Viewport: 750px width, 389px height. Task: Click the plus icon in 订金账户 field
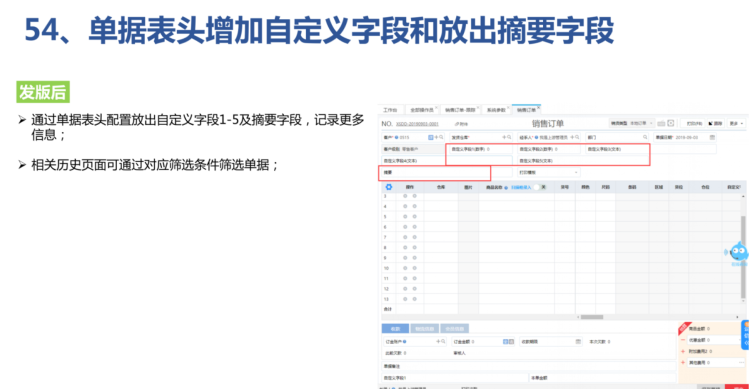[438, 342]
